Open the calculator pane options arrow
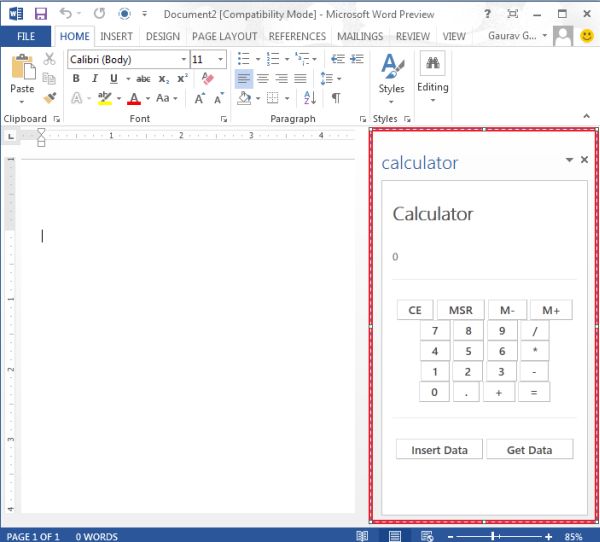This screenshot has width=600, height=542. (x=569, y=160)
